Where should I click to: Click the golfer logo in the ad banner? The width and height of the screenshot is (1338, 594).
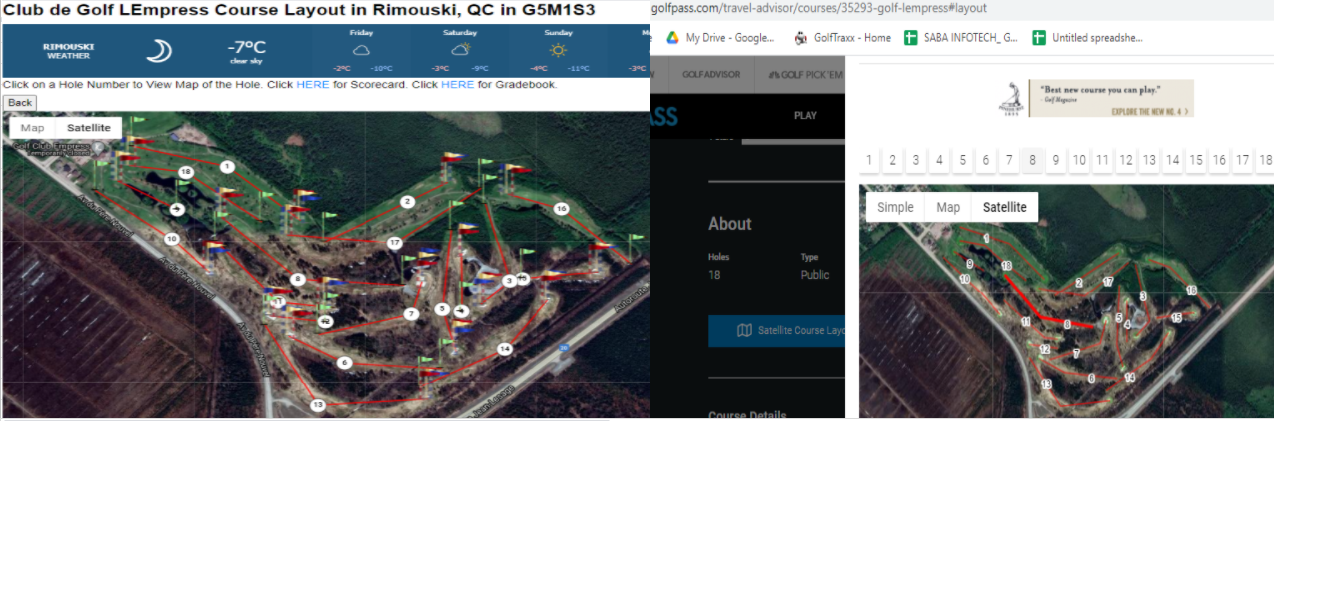[1011, 98]
